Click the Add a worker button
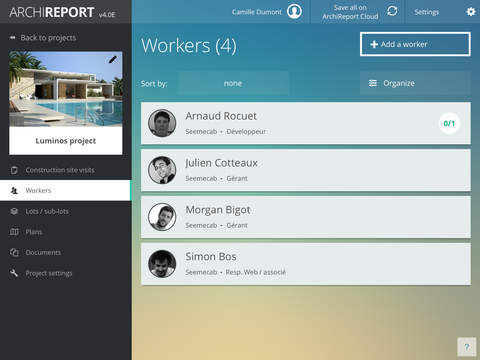The image size is (480, 360). pos(415,44)
